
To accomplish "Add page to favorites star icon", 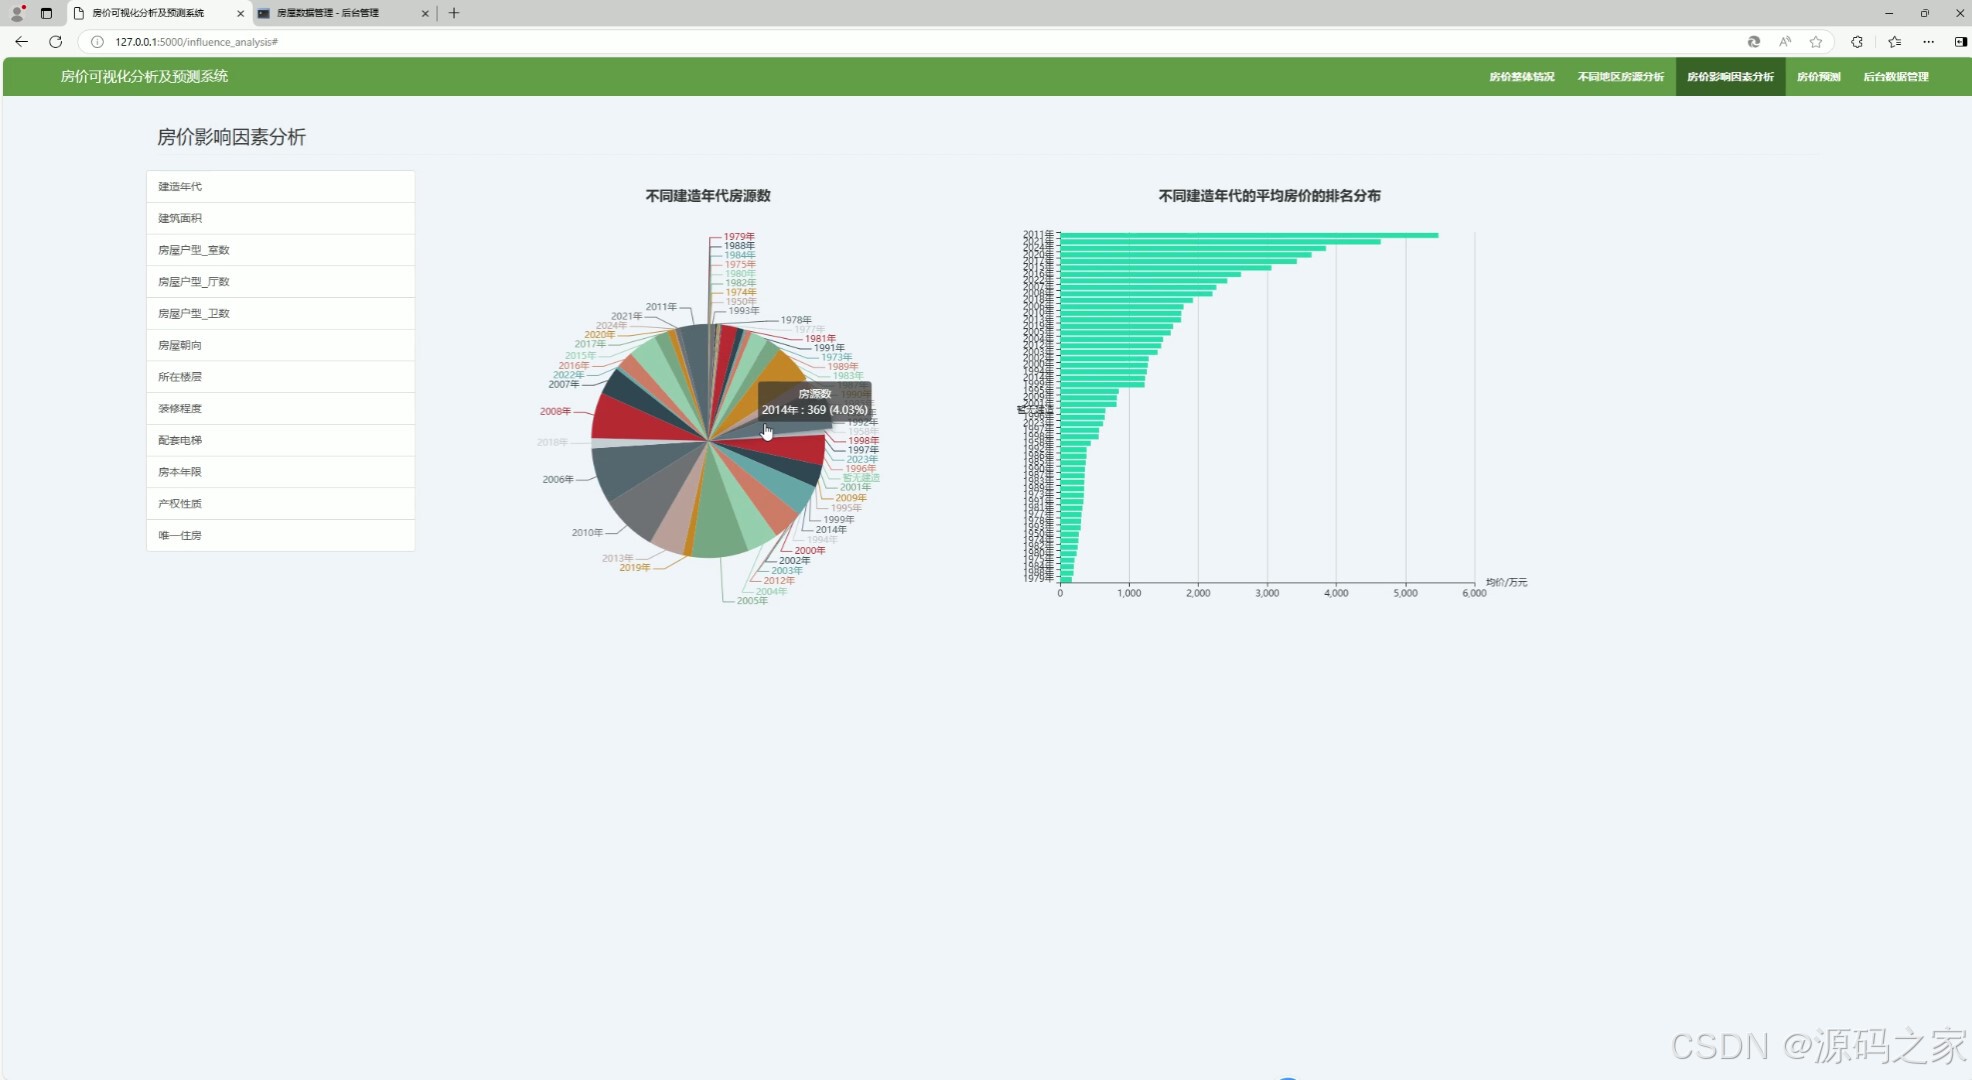I will point(1816,42).
